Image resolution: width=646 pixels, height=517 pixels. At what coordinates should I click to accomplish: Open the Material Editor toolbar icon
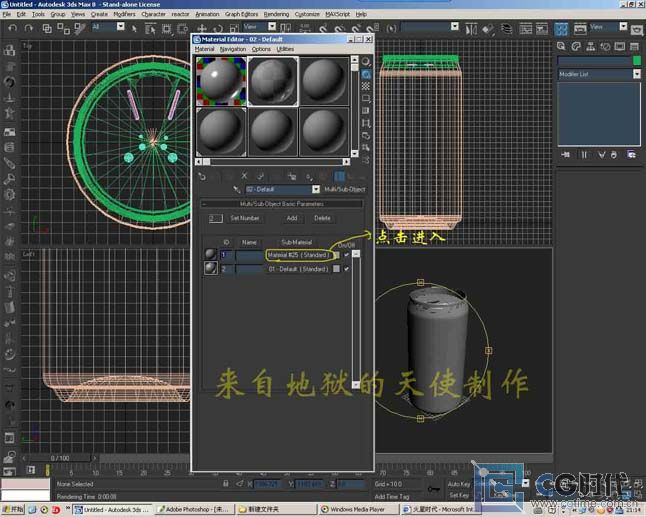[x=561, y=29]
